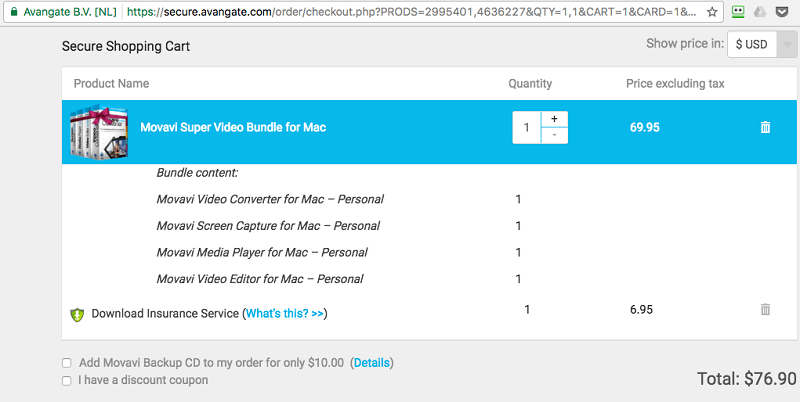The height and width of the screenshot is (402, 800).
Task: Check Add Movavi Backup CD option
Action: [66, 363]
